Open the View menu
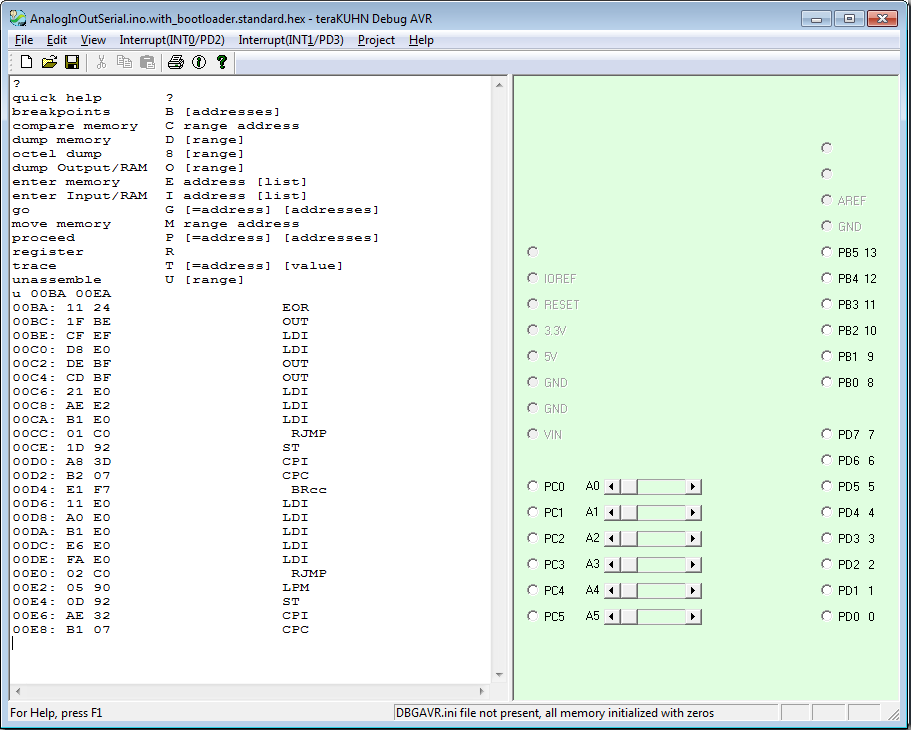Screen dimensions: 911x730 [x=93, y=40]
